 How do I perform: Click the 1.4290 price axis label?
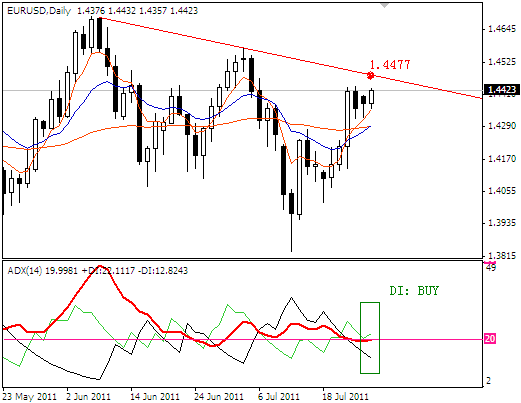point(502,126)
